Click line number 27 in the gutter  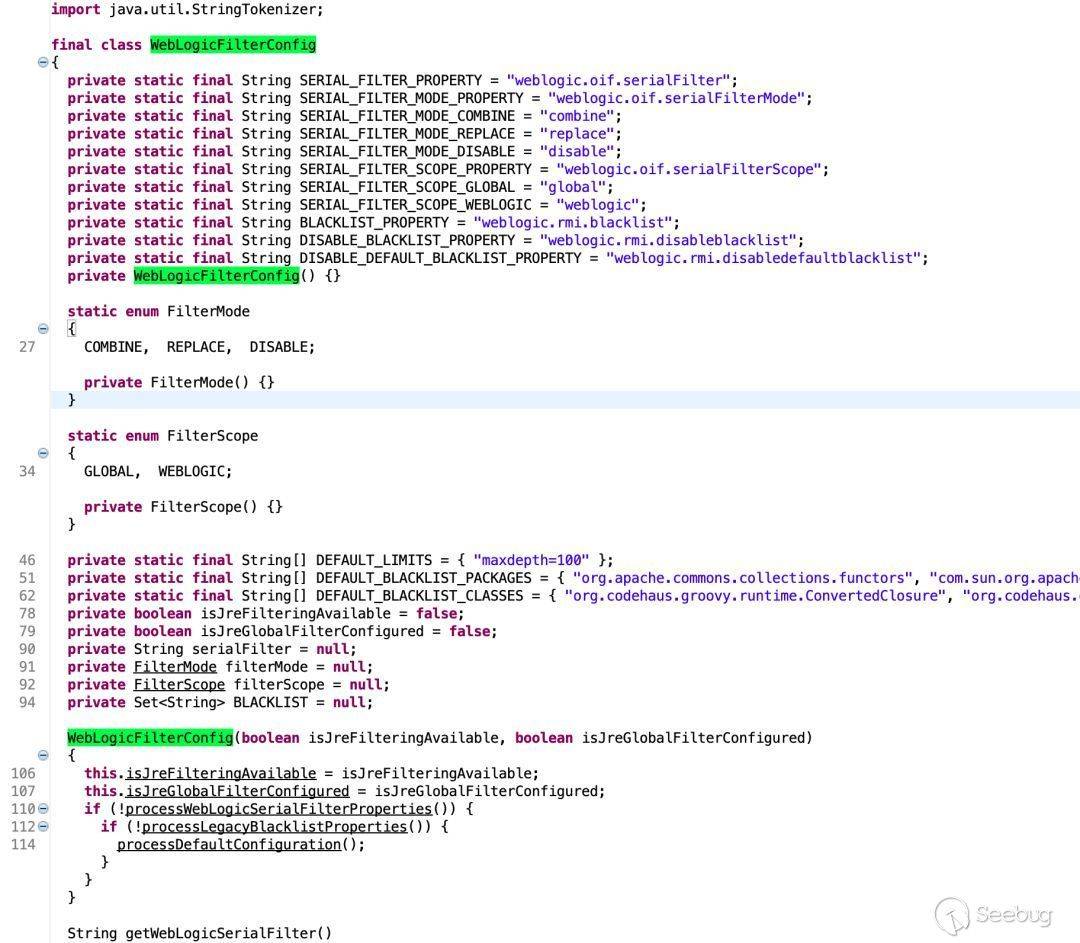27,346
